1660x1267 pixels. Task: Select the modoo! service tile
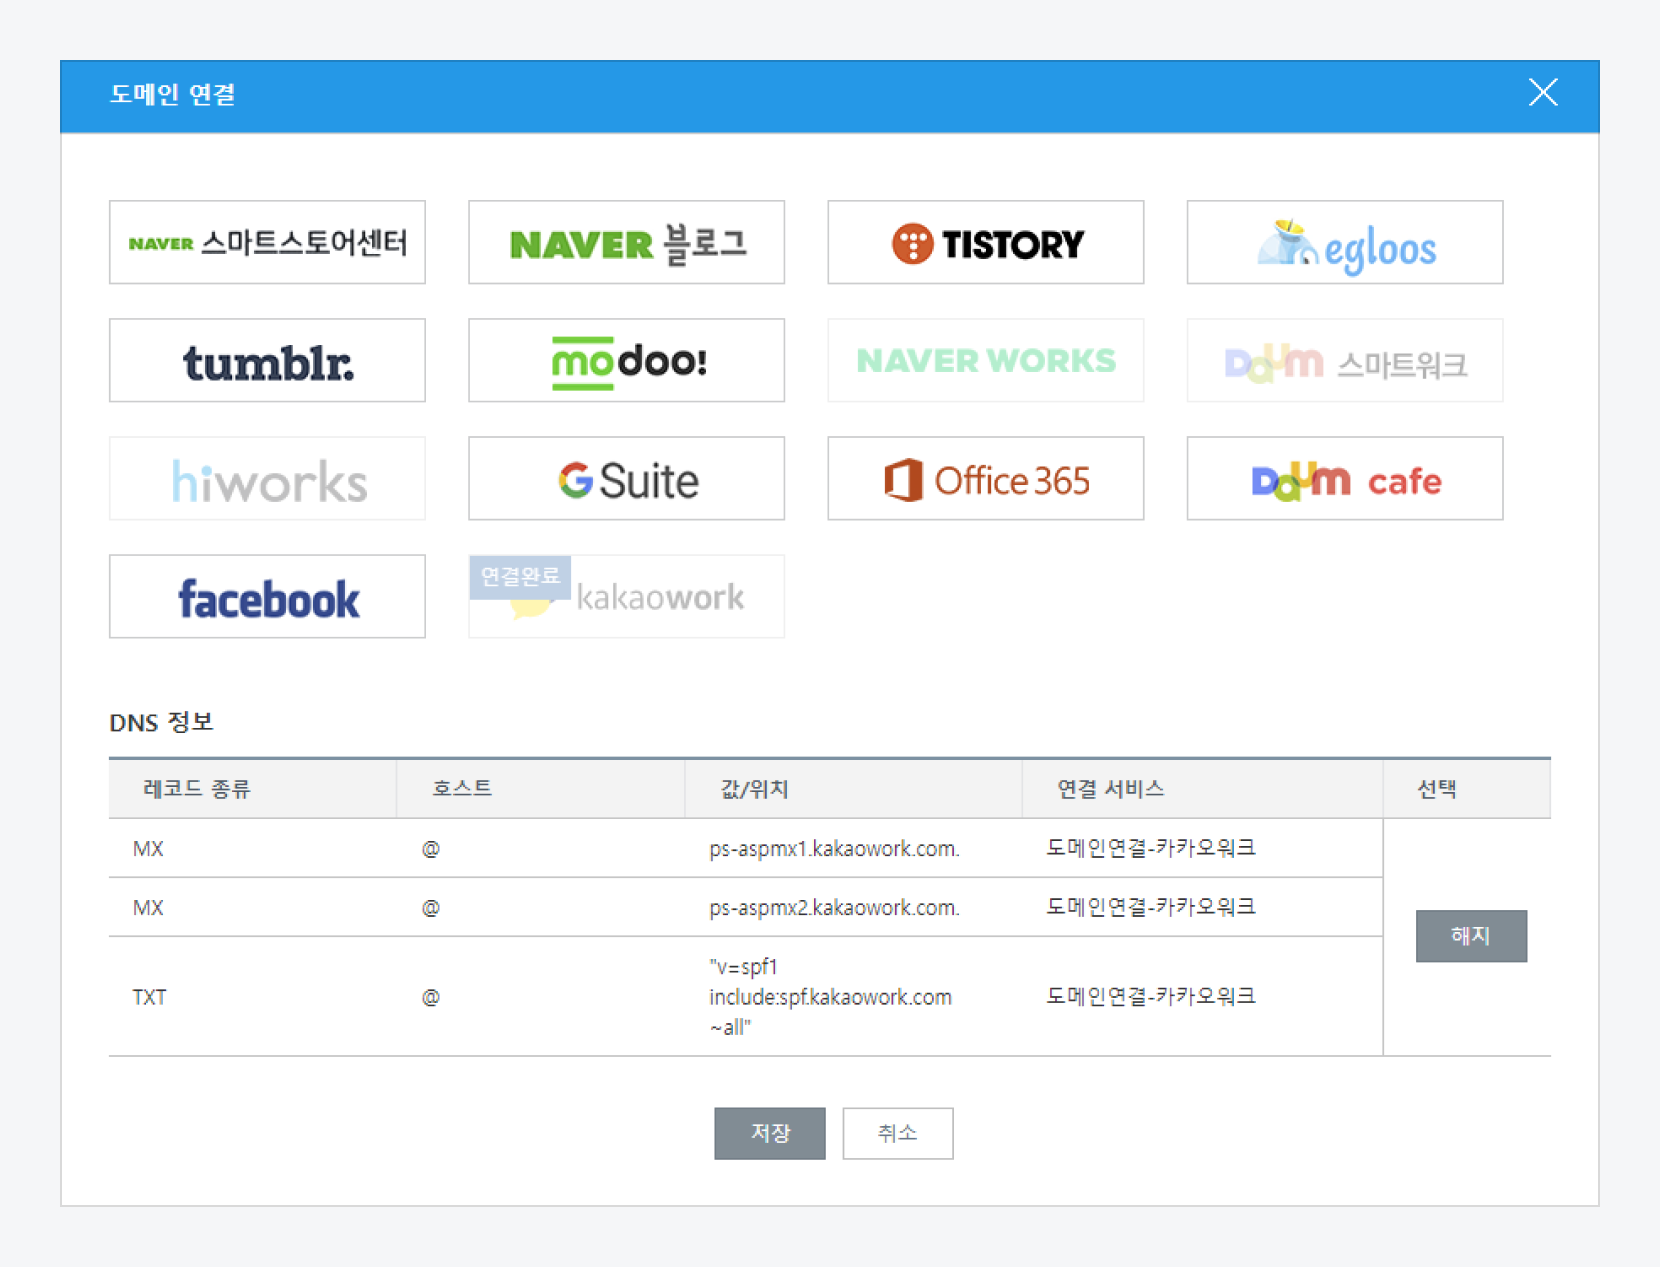(x=626, y=361)
